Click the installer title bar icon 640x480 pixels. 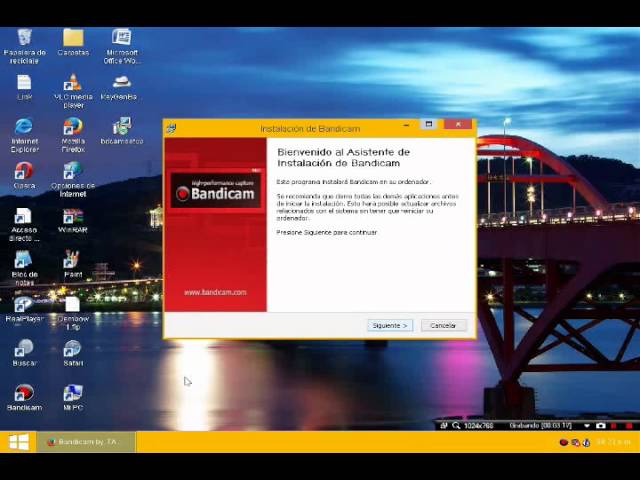click(x=171, y=129)
